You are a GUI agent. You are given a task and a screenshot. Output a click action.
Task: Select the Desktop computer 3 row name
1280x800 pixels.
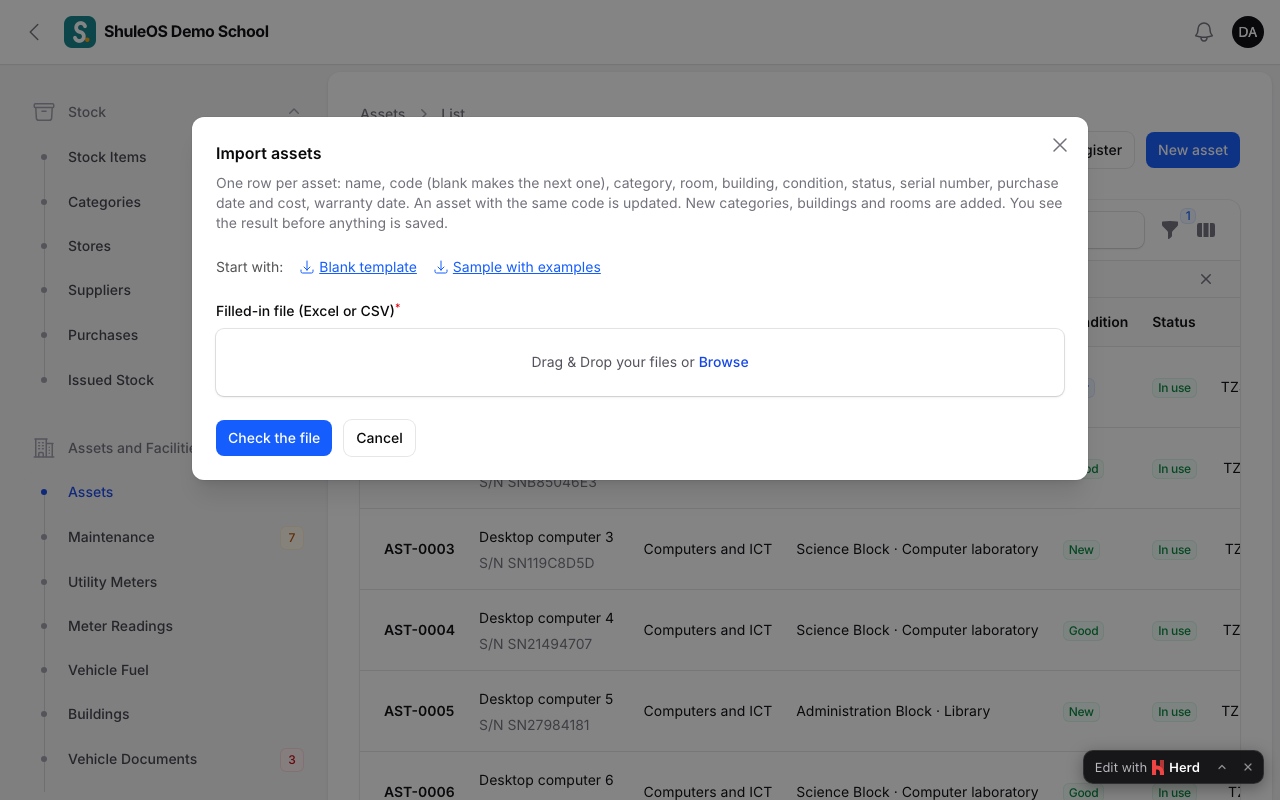[x=546, y=537]
